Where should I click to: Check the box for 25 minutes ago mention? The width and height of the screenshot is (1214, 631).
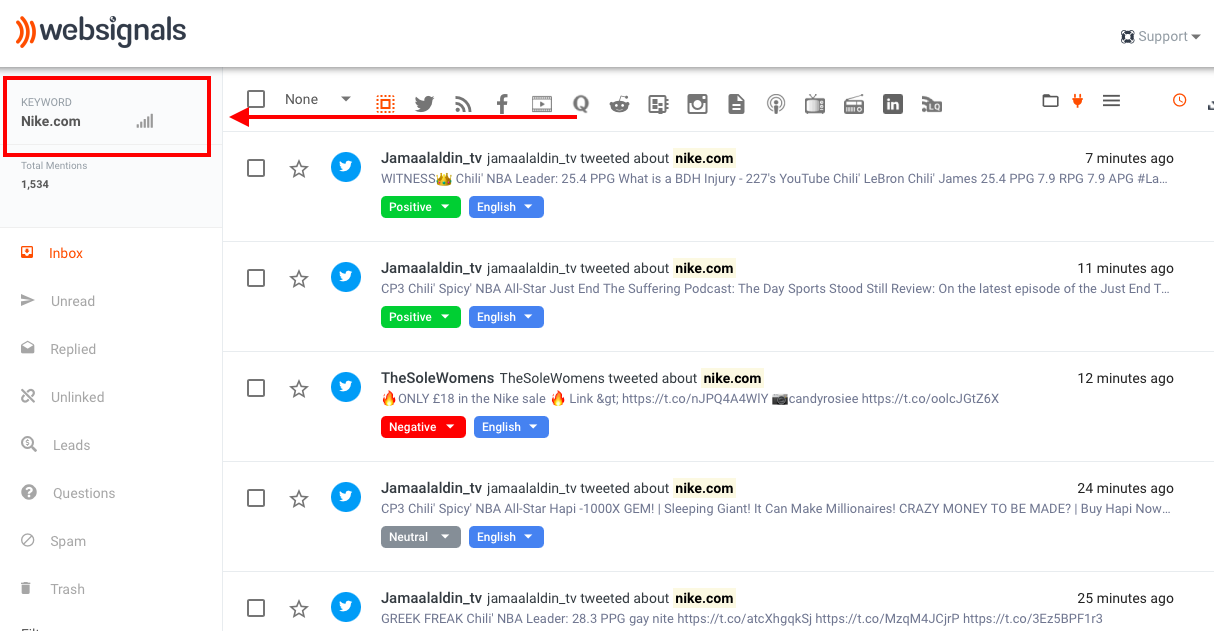[x=256, y=608]
